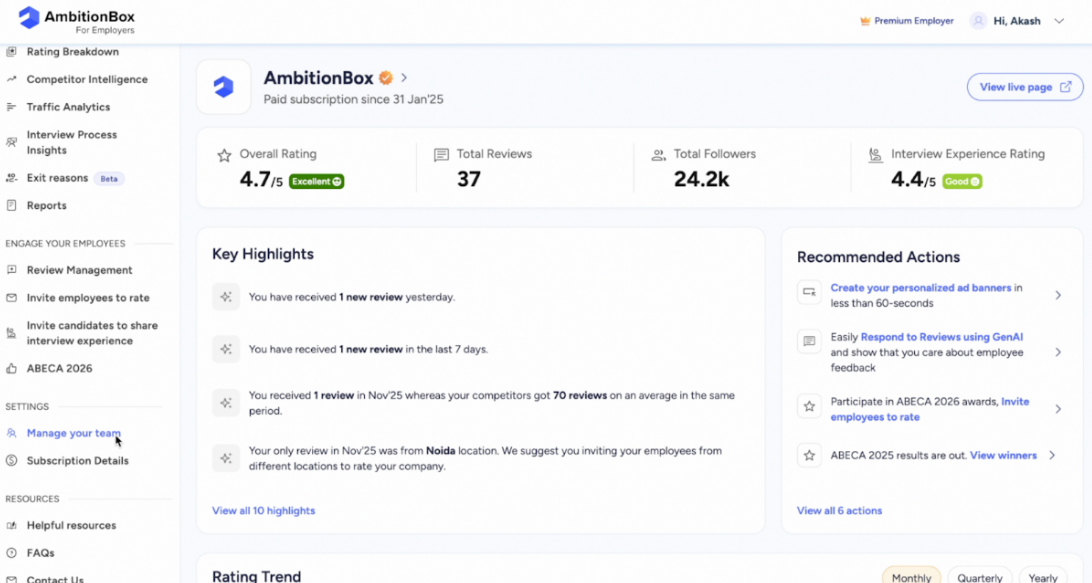Image resolution: width=1092 pixels, height=583 pixels.
Task: Click the user avatar icon beside Hi, Akash
Action: click(979, 21)
